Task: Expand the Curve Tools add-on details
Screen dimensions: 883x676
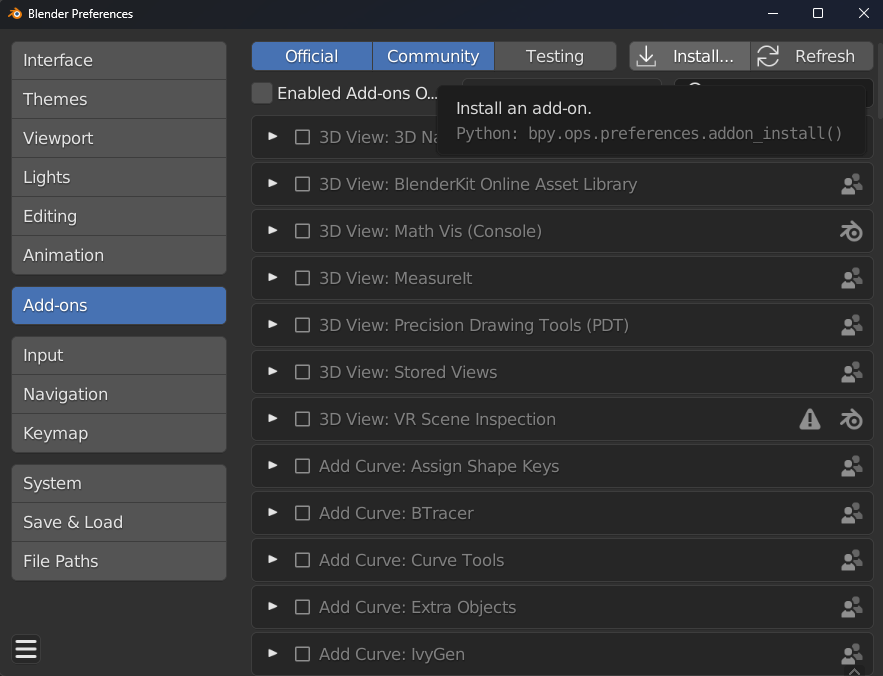Action: [273, 559]
